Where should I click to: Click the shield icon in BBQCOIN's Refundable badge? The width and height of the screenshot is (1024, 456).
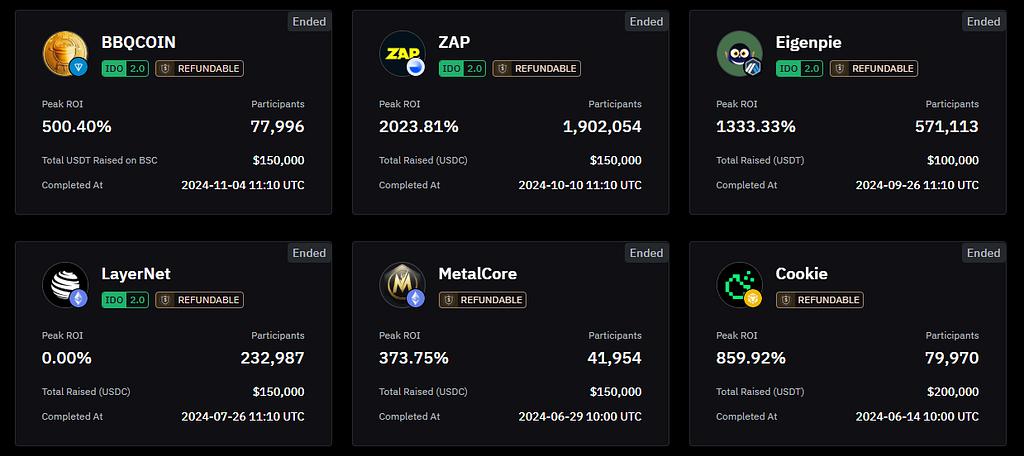(166, 69)
